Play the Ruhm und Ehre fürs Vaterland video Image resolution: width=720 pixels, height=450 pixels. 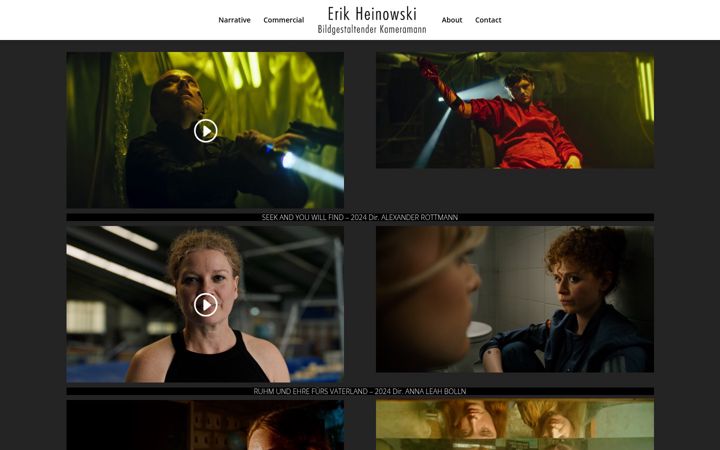(205, 304)
